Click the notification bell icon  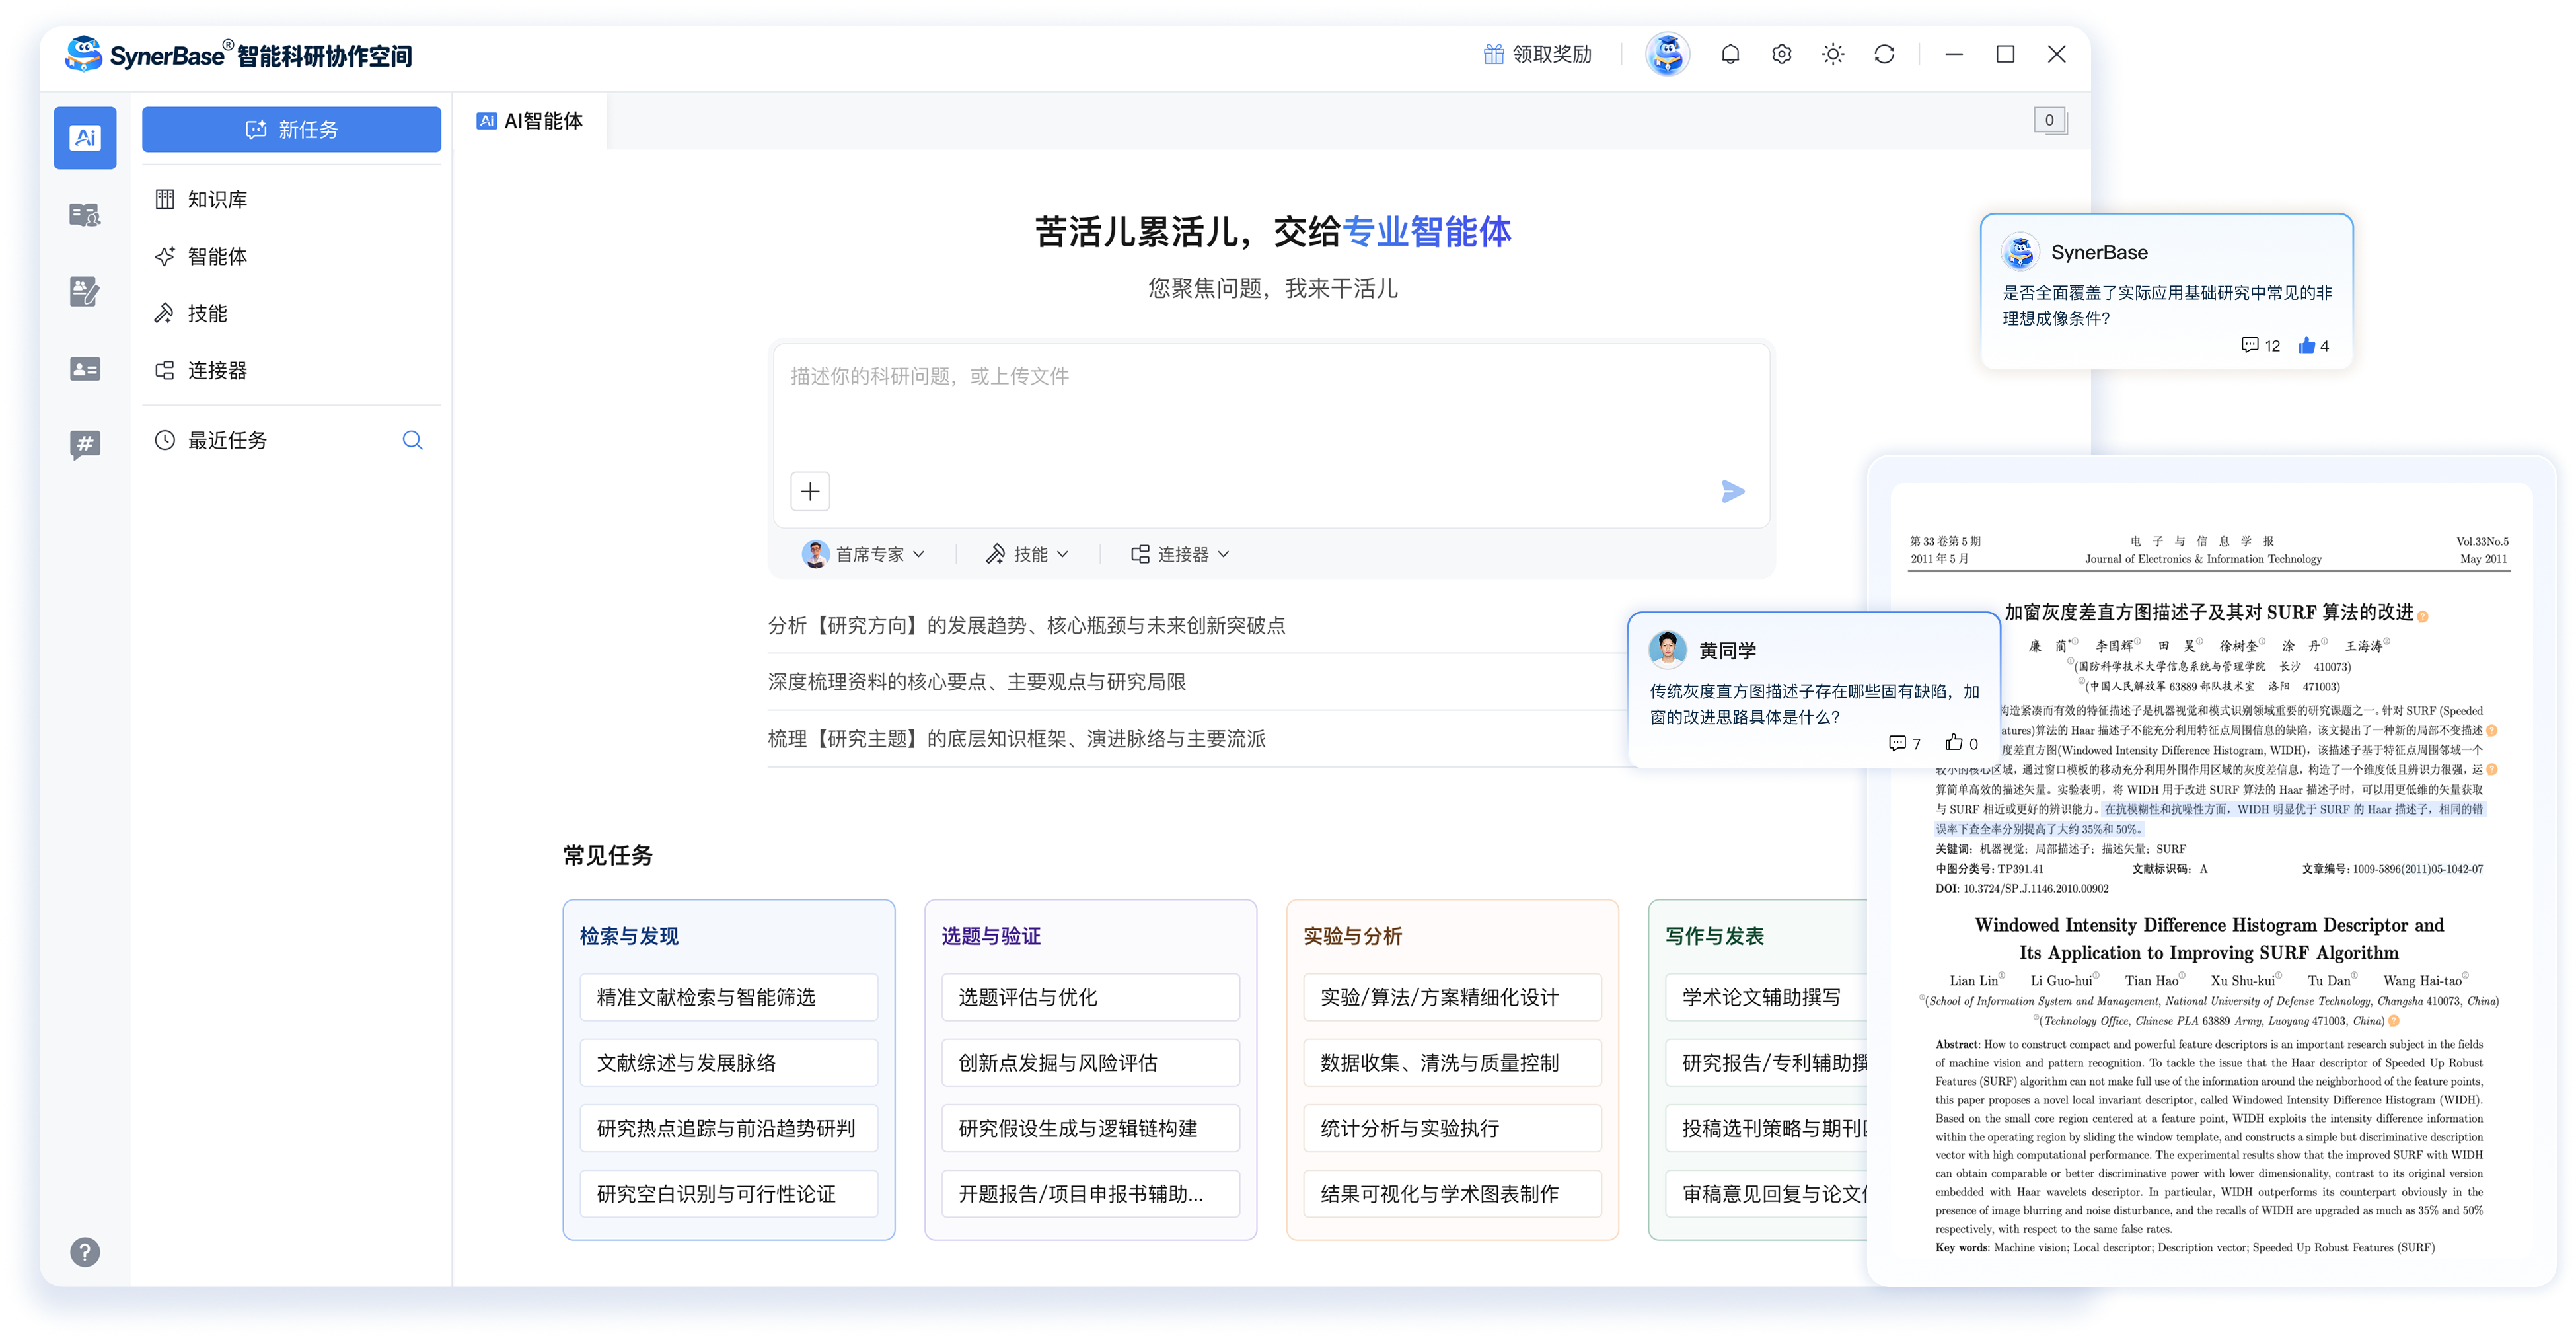[1730, 54]
